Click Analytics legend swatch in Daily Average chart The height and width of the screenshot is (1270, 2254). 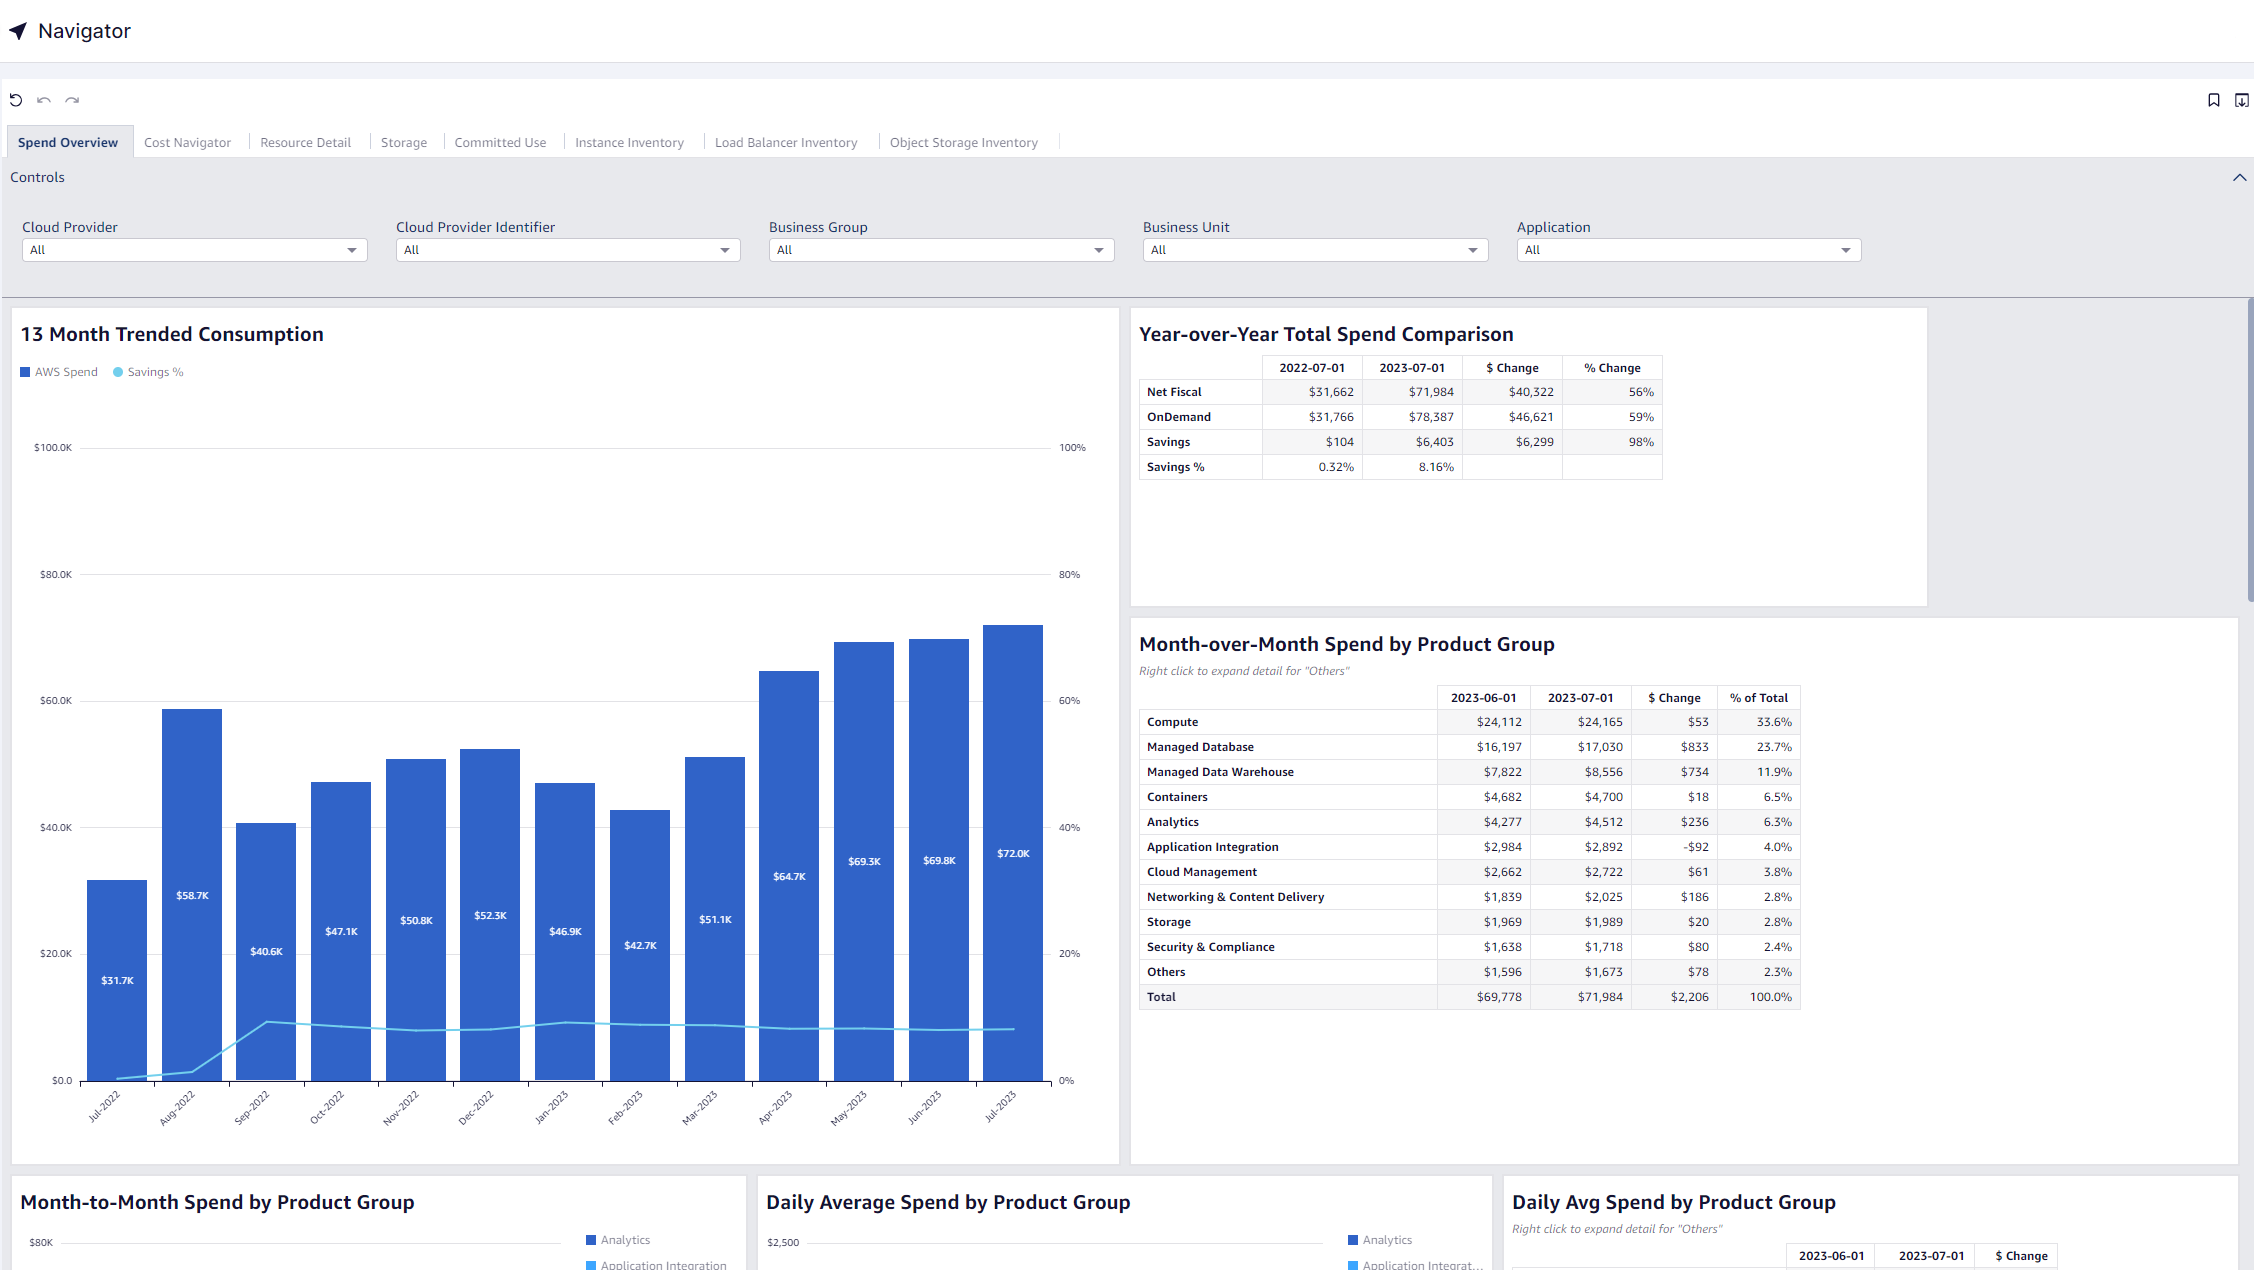point(1353,1240)
